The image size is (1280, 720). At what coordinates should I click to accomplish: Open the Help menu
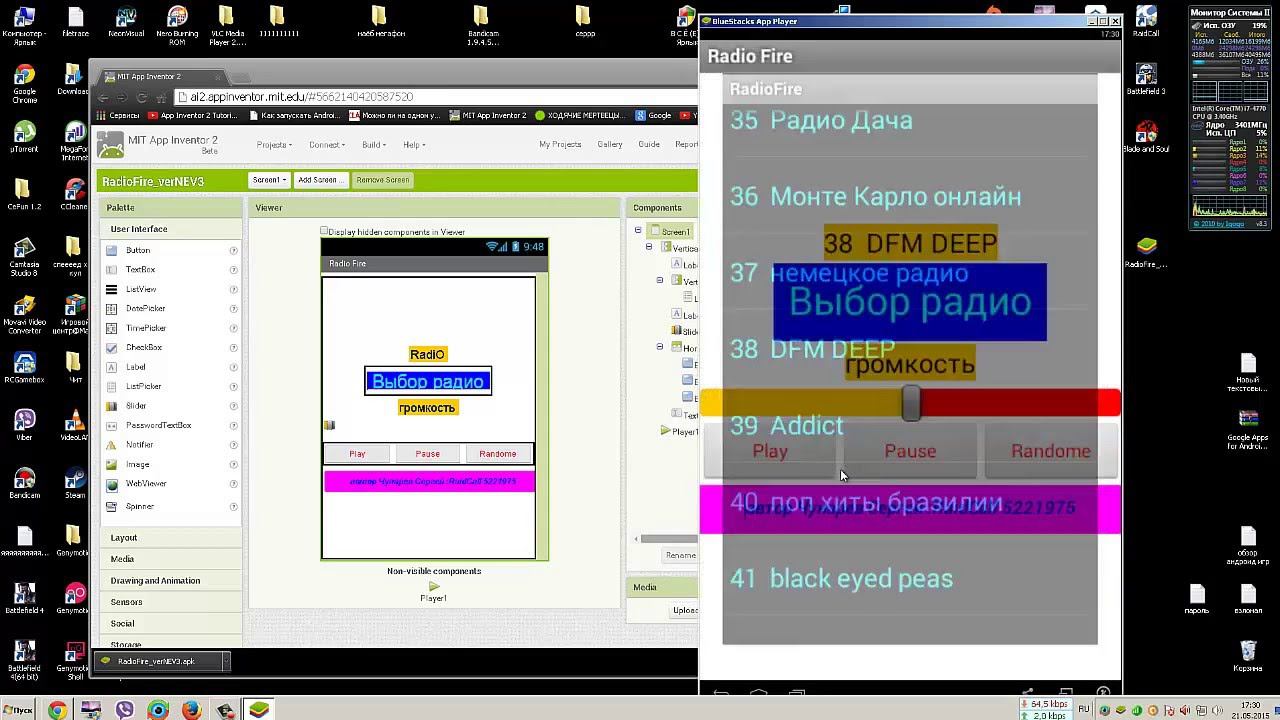(413, 145)
